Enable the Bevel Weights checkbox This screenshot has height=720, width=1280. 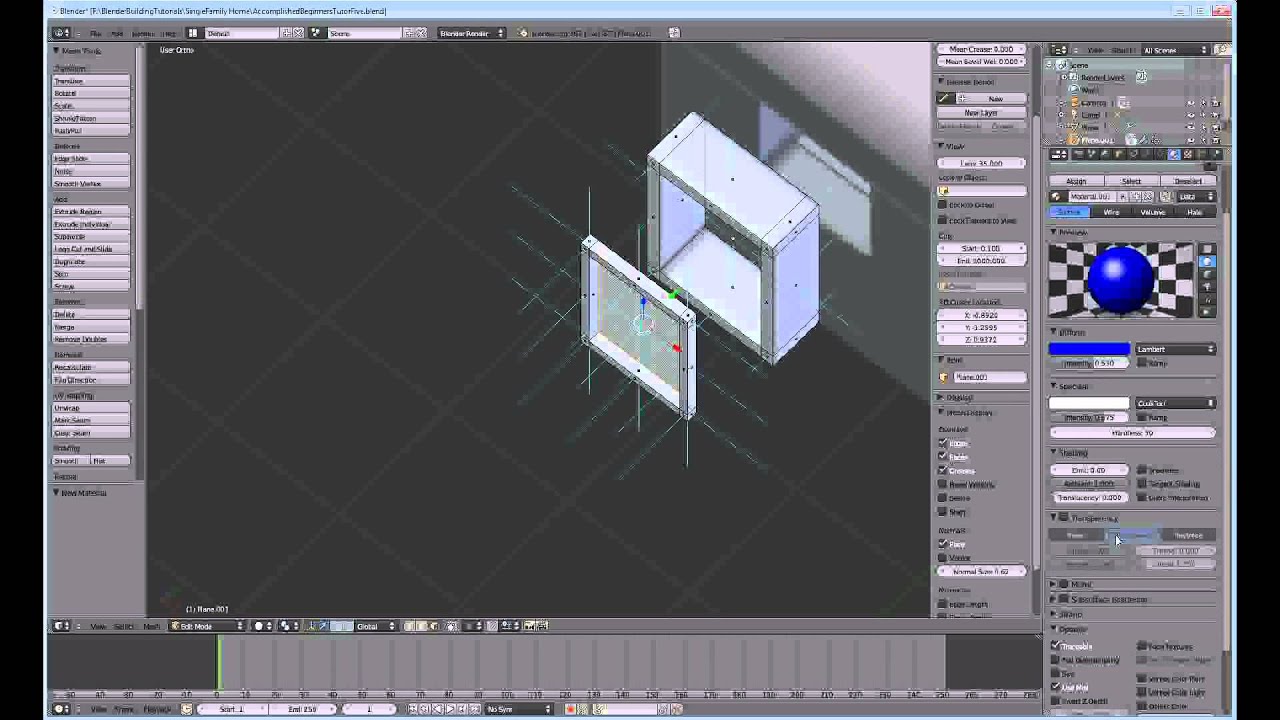pos(942,484)
